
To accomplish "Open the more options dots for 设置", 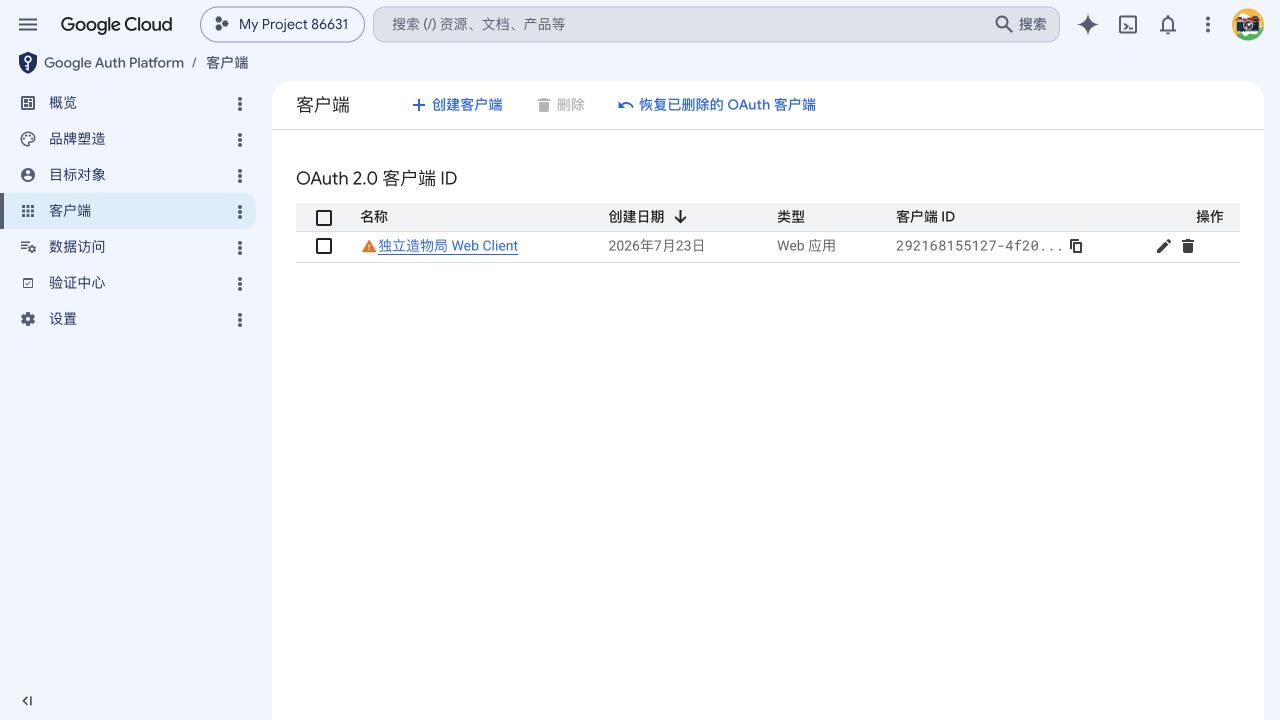I will pos(240,320).
